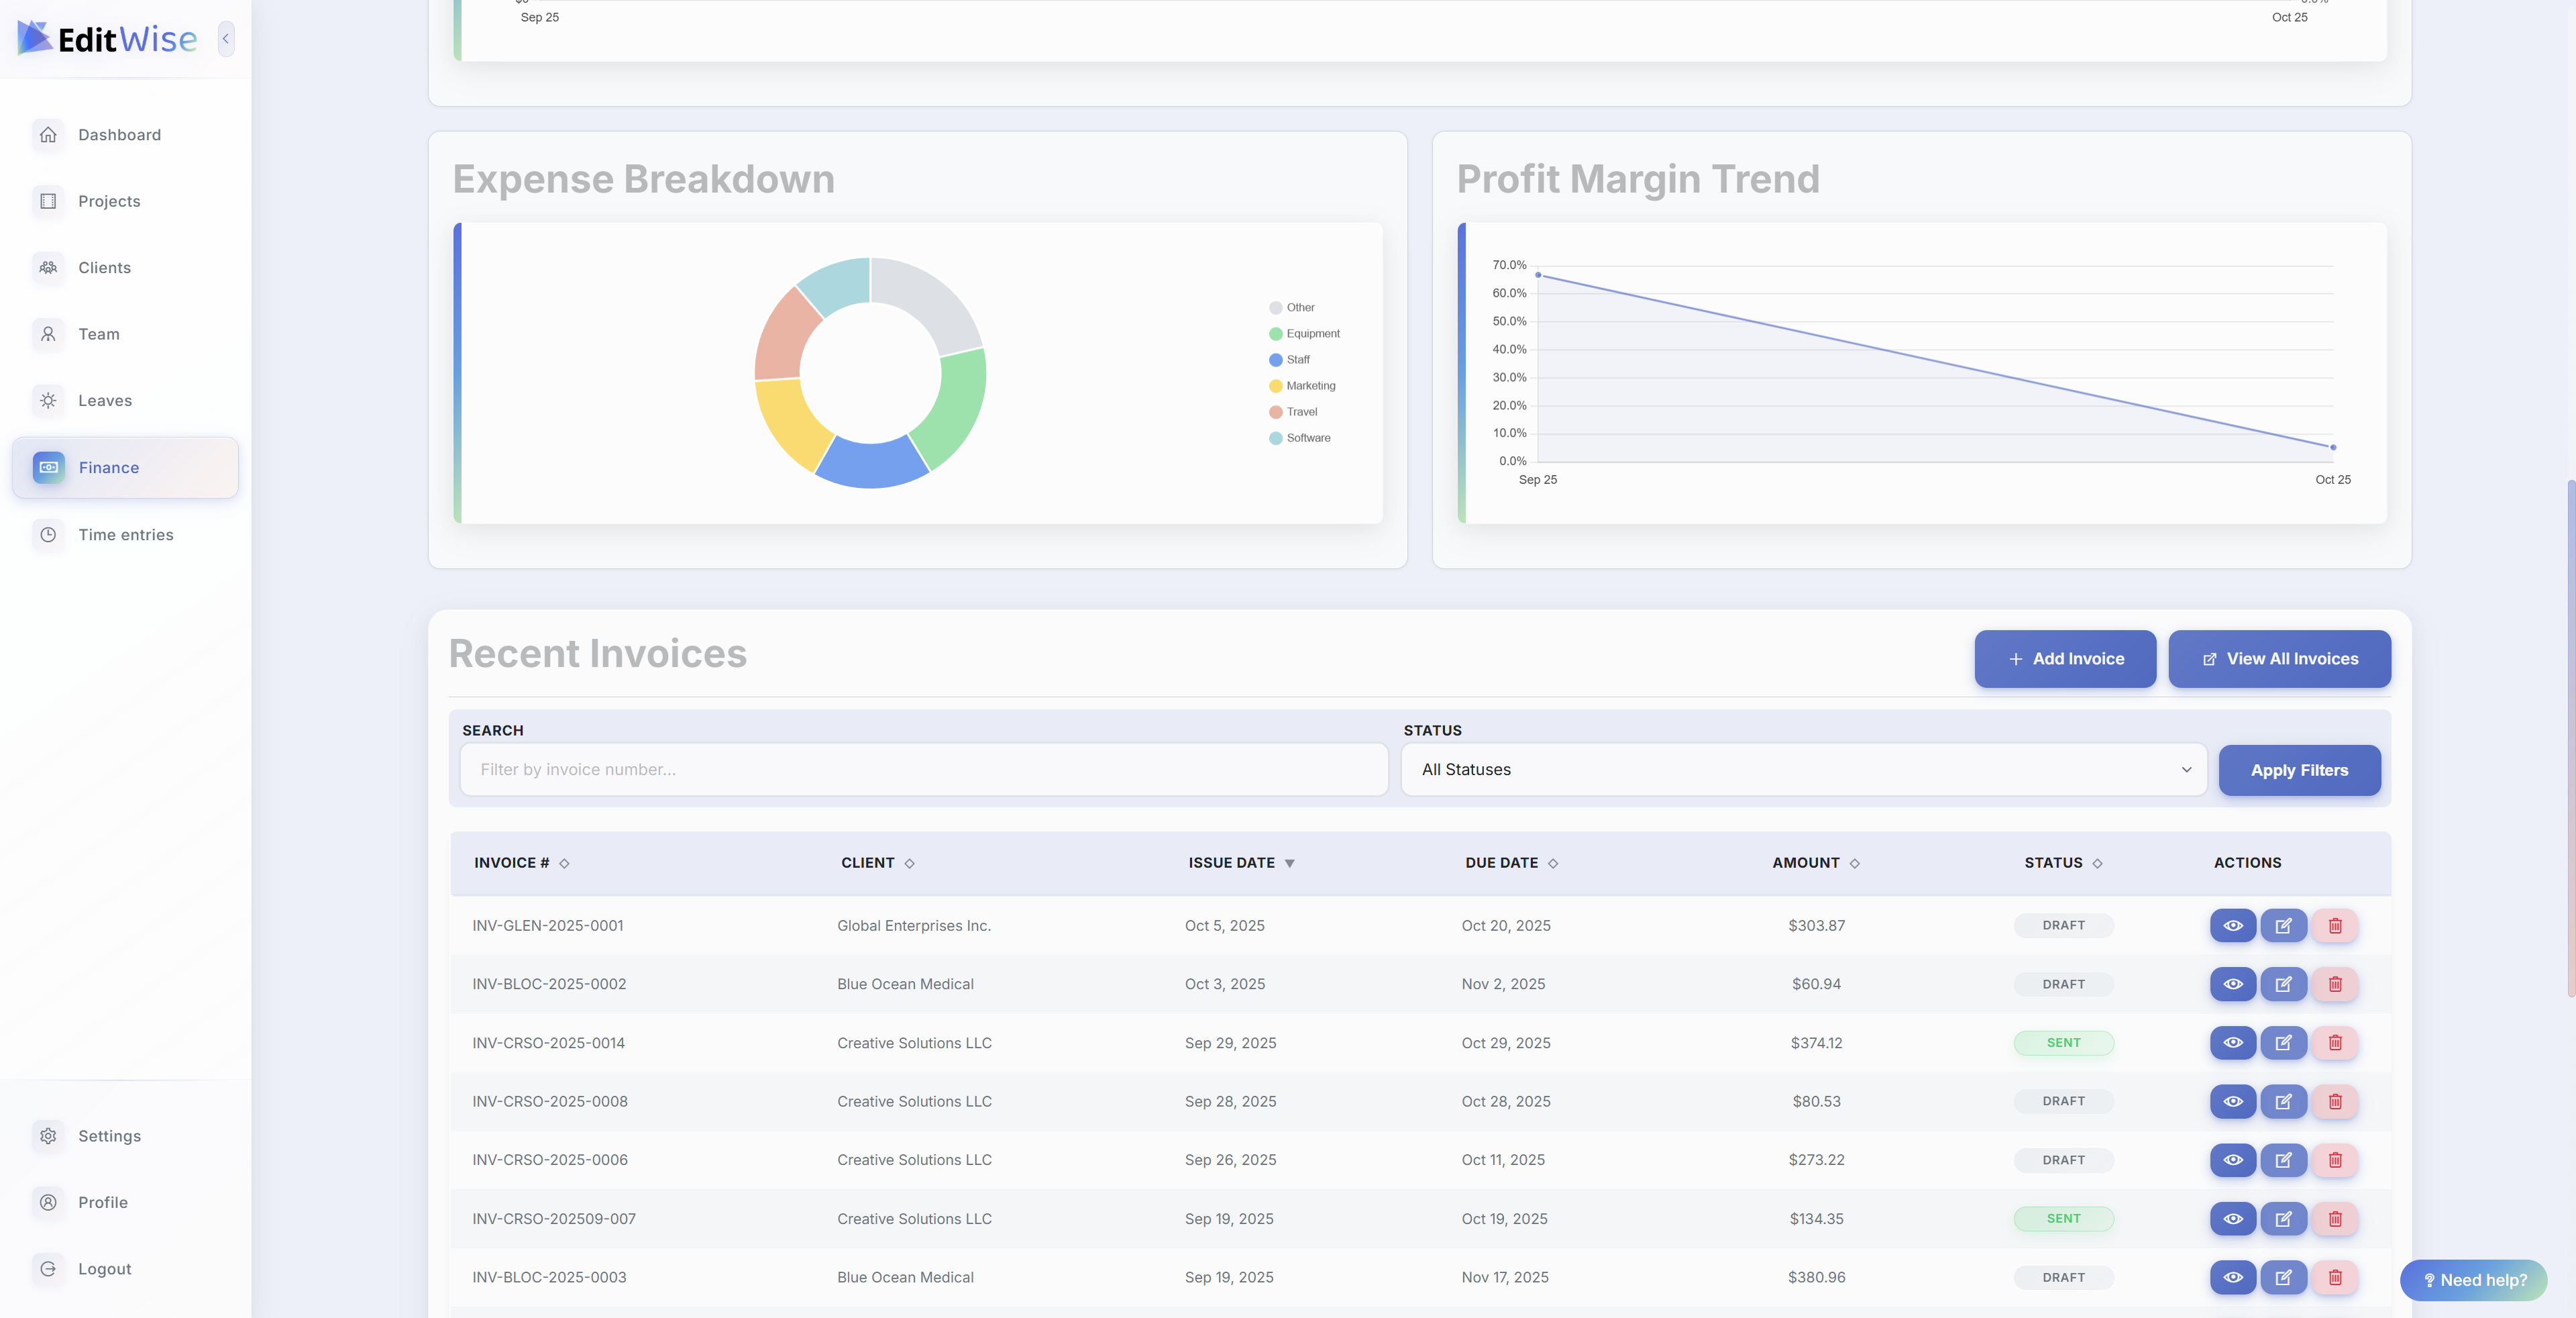Viewport: 2576px width, 1318px height.
Task: Switch to the Finance section
Action: click(x=108, y=467)
